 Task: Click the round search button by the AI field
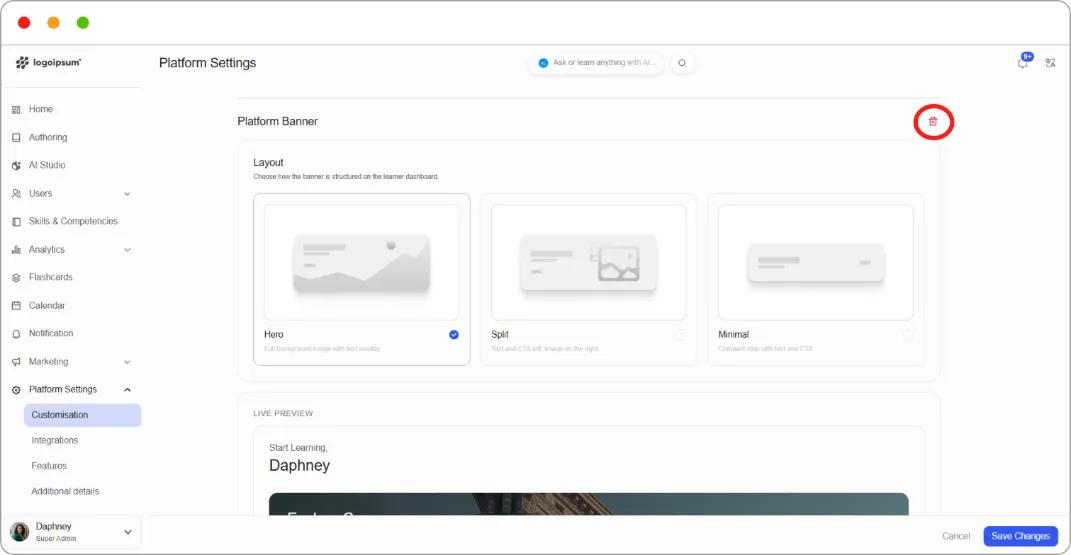click(682, 63)
